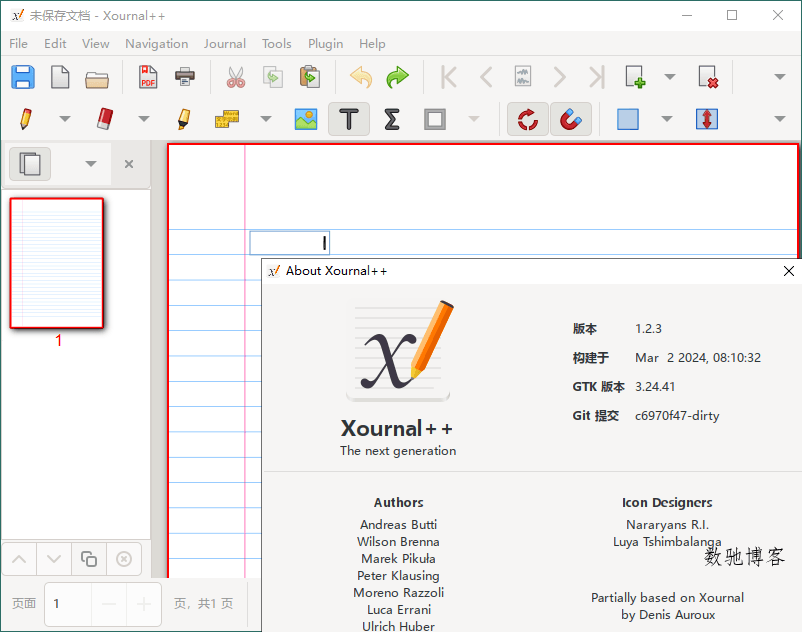Delete page using sidebar circle-x button
This screenshot has height=632, width=802.
(x=124, y=559)
